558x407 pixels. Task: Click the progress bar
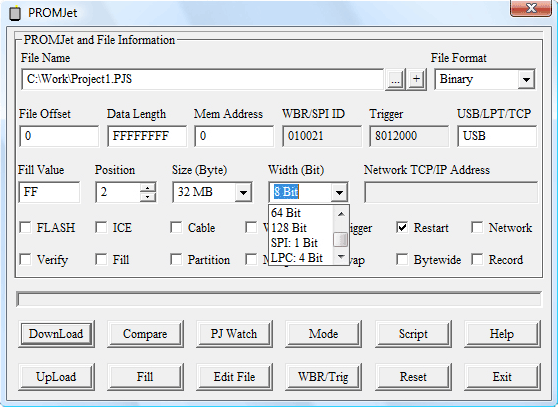click(279, 299)
